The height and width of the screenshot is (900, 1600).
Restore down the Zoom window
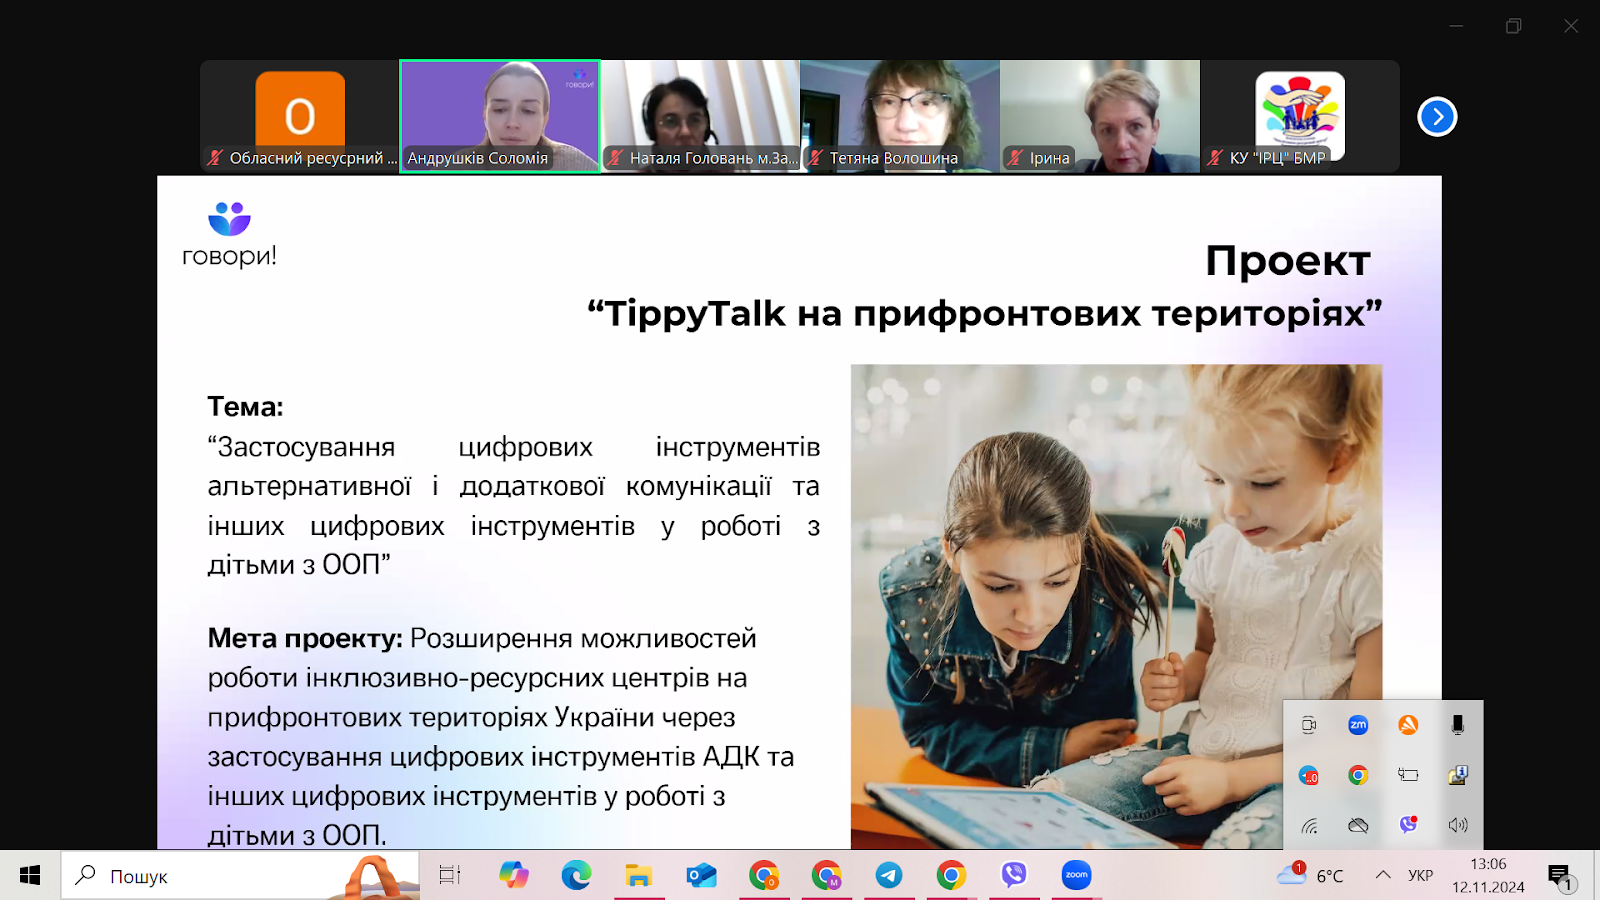[x=1514, y=26]
